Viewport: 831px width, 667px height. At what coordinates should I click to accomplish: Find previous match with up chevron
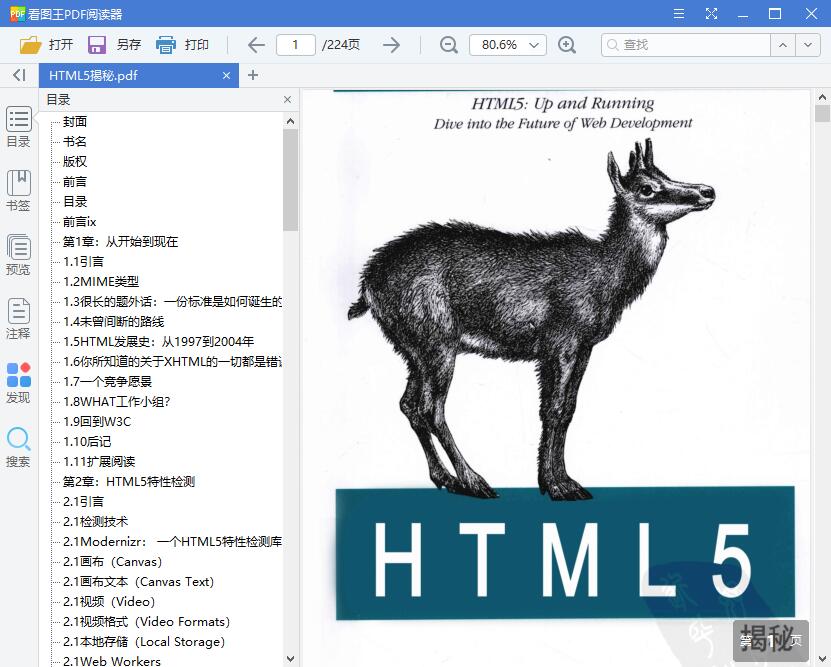pyautogui.click(x=783, y=45)
